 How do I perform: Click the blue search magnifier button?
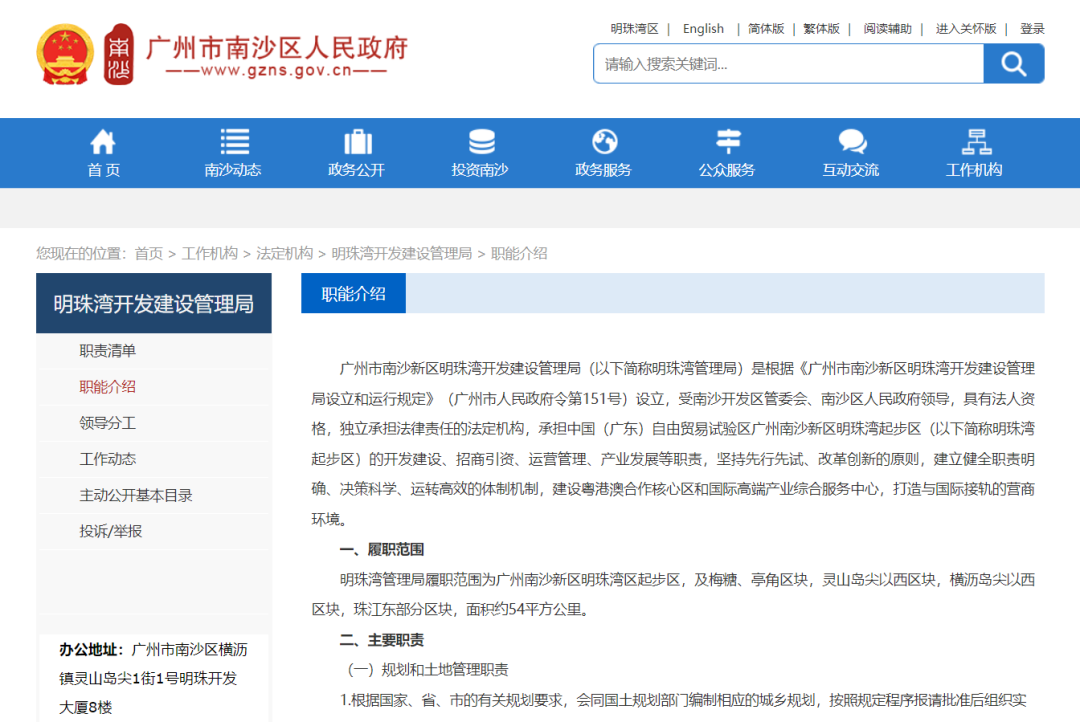point(1014,63)
